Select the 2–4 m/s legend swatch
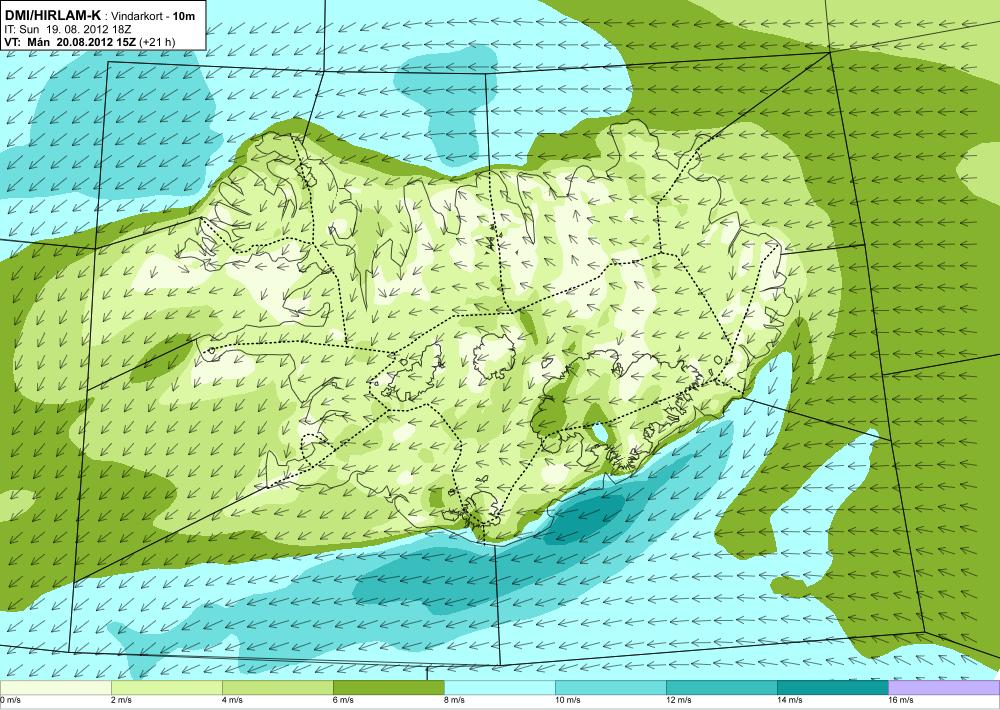 click(x=166, y=688)
